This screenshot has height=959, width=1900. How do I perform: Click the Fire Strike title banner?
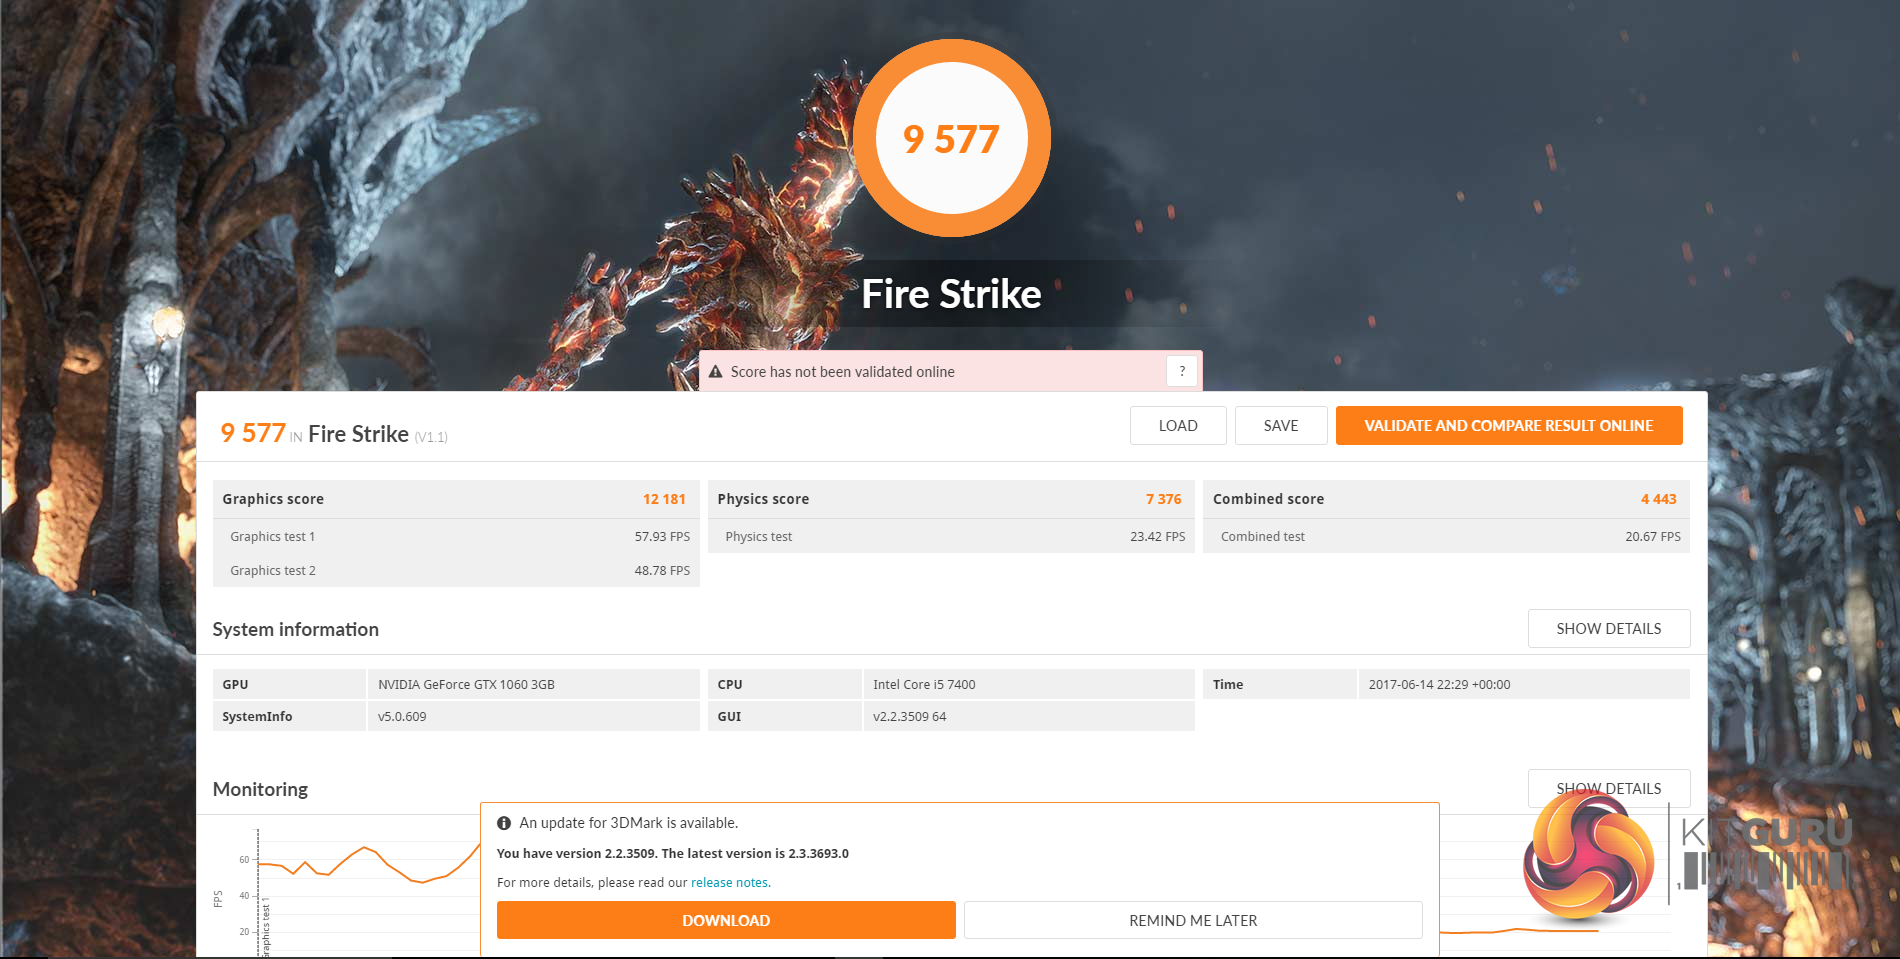[x=952, y=294]
